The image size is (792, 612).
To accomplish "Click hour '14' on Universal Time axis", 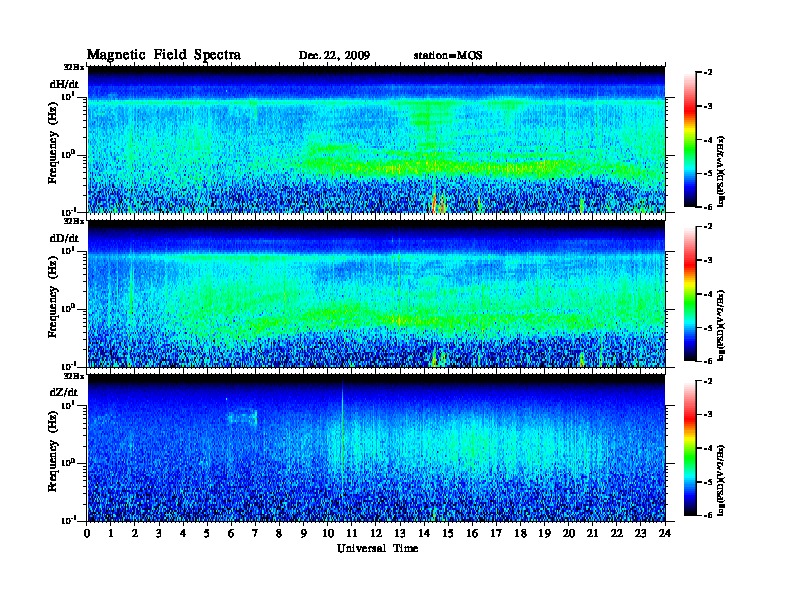I will click(424, 534).
